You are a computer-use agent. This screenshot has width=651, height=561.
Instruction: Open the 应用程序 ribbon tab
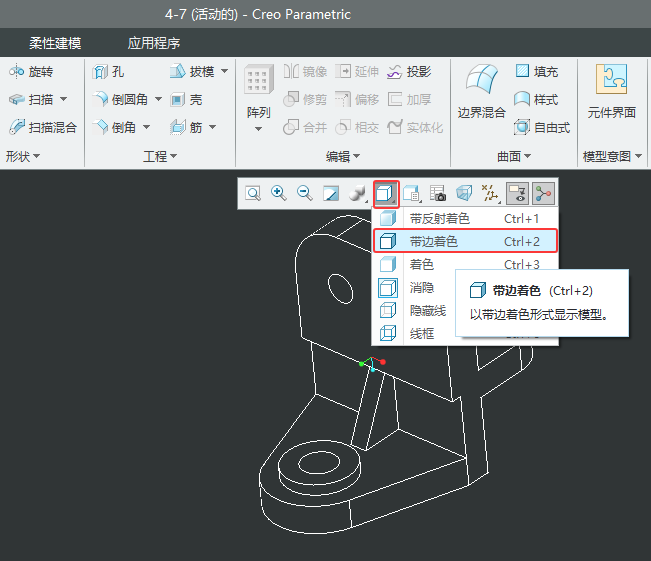click(154, 43)
